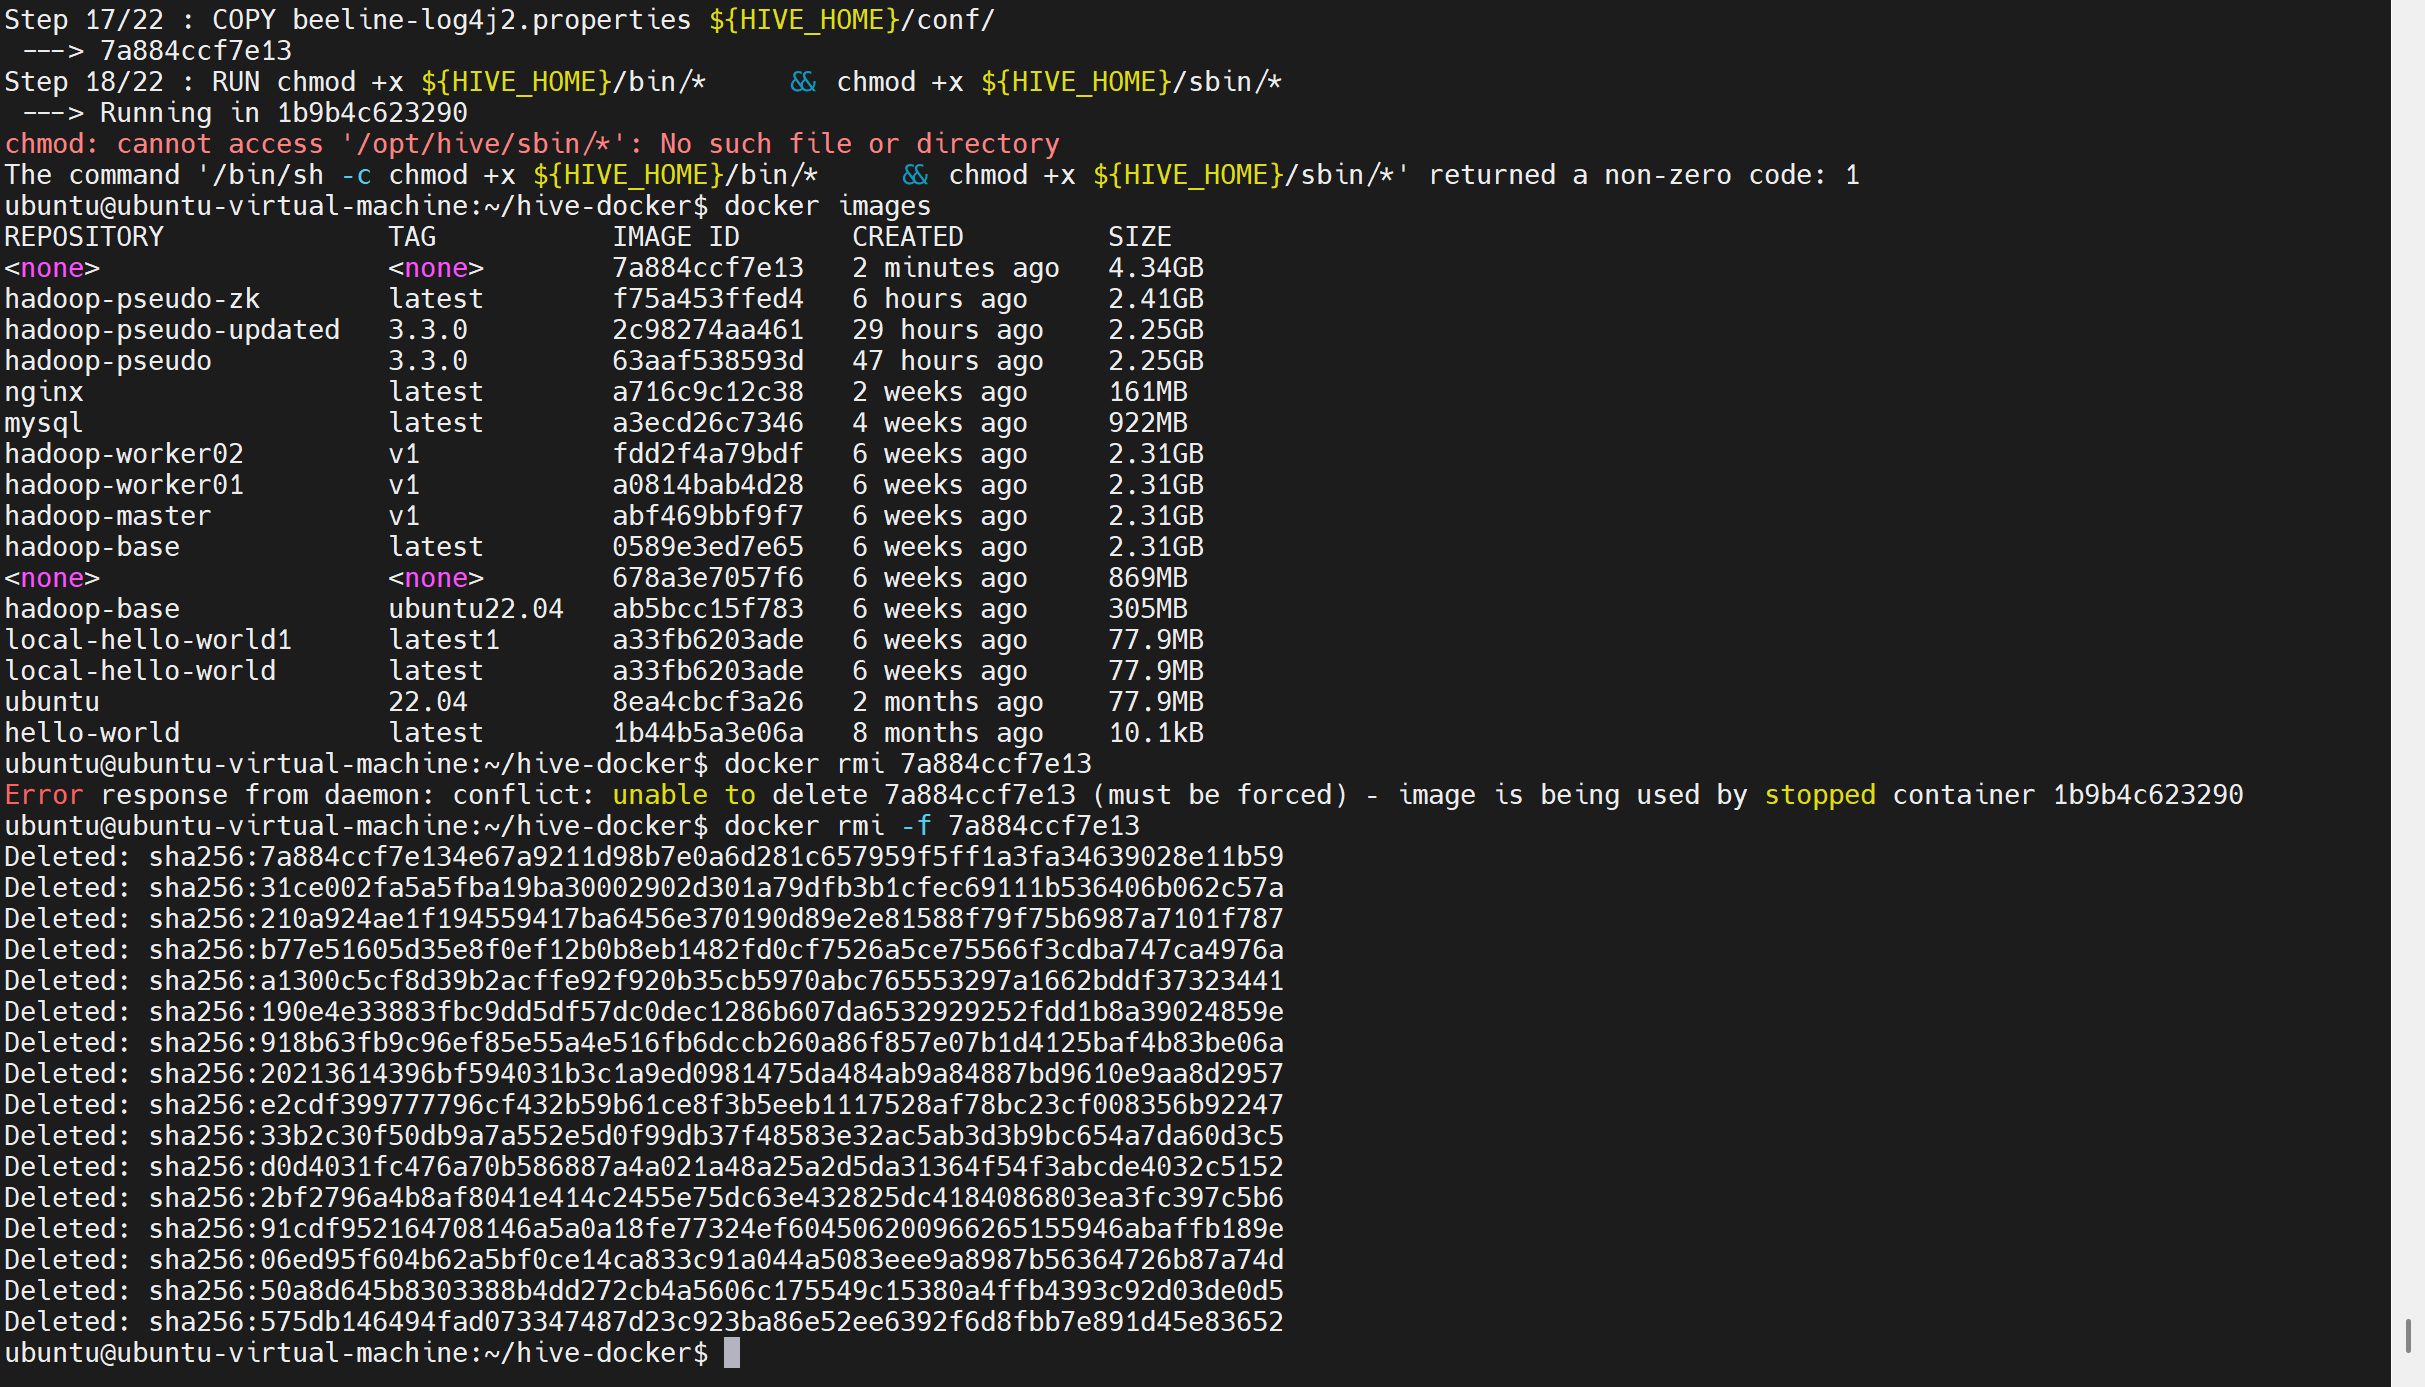Click the IMAGE ID column header
Image resolution: width=2425 pixels, height=1387 pixels.
[x=675, y=237]
